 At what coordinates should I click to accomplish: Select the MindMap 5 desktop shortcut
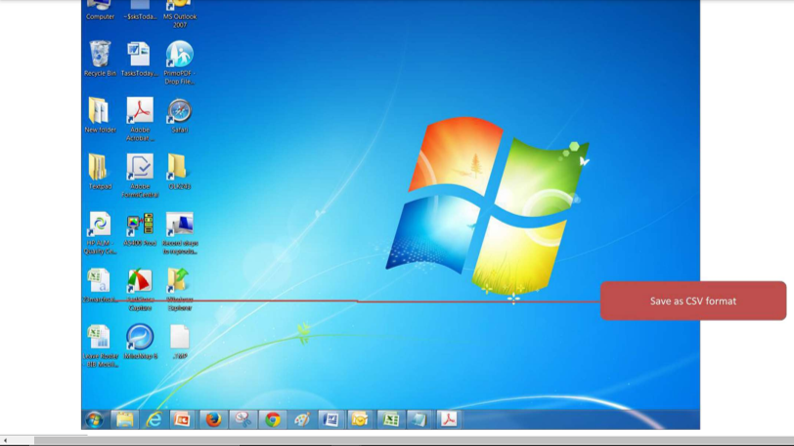pyautogui.click(x=140, y=342)
